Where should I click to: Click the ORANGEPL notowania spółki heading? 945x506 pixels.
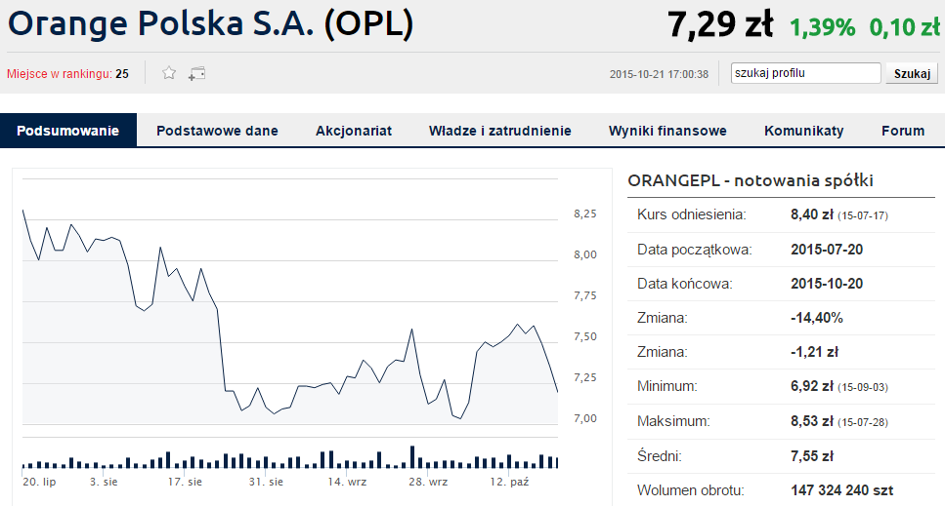tap(750, 181)
